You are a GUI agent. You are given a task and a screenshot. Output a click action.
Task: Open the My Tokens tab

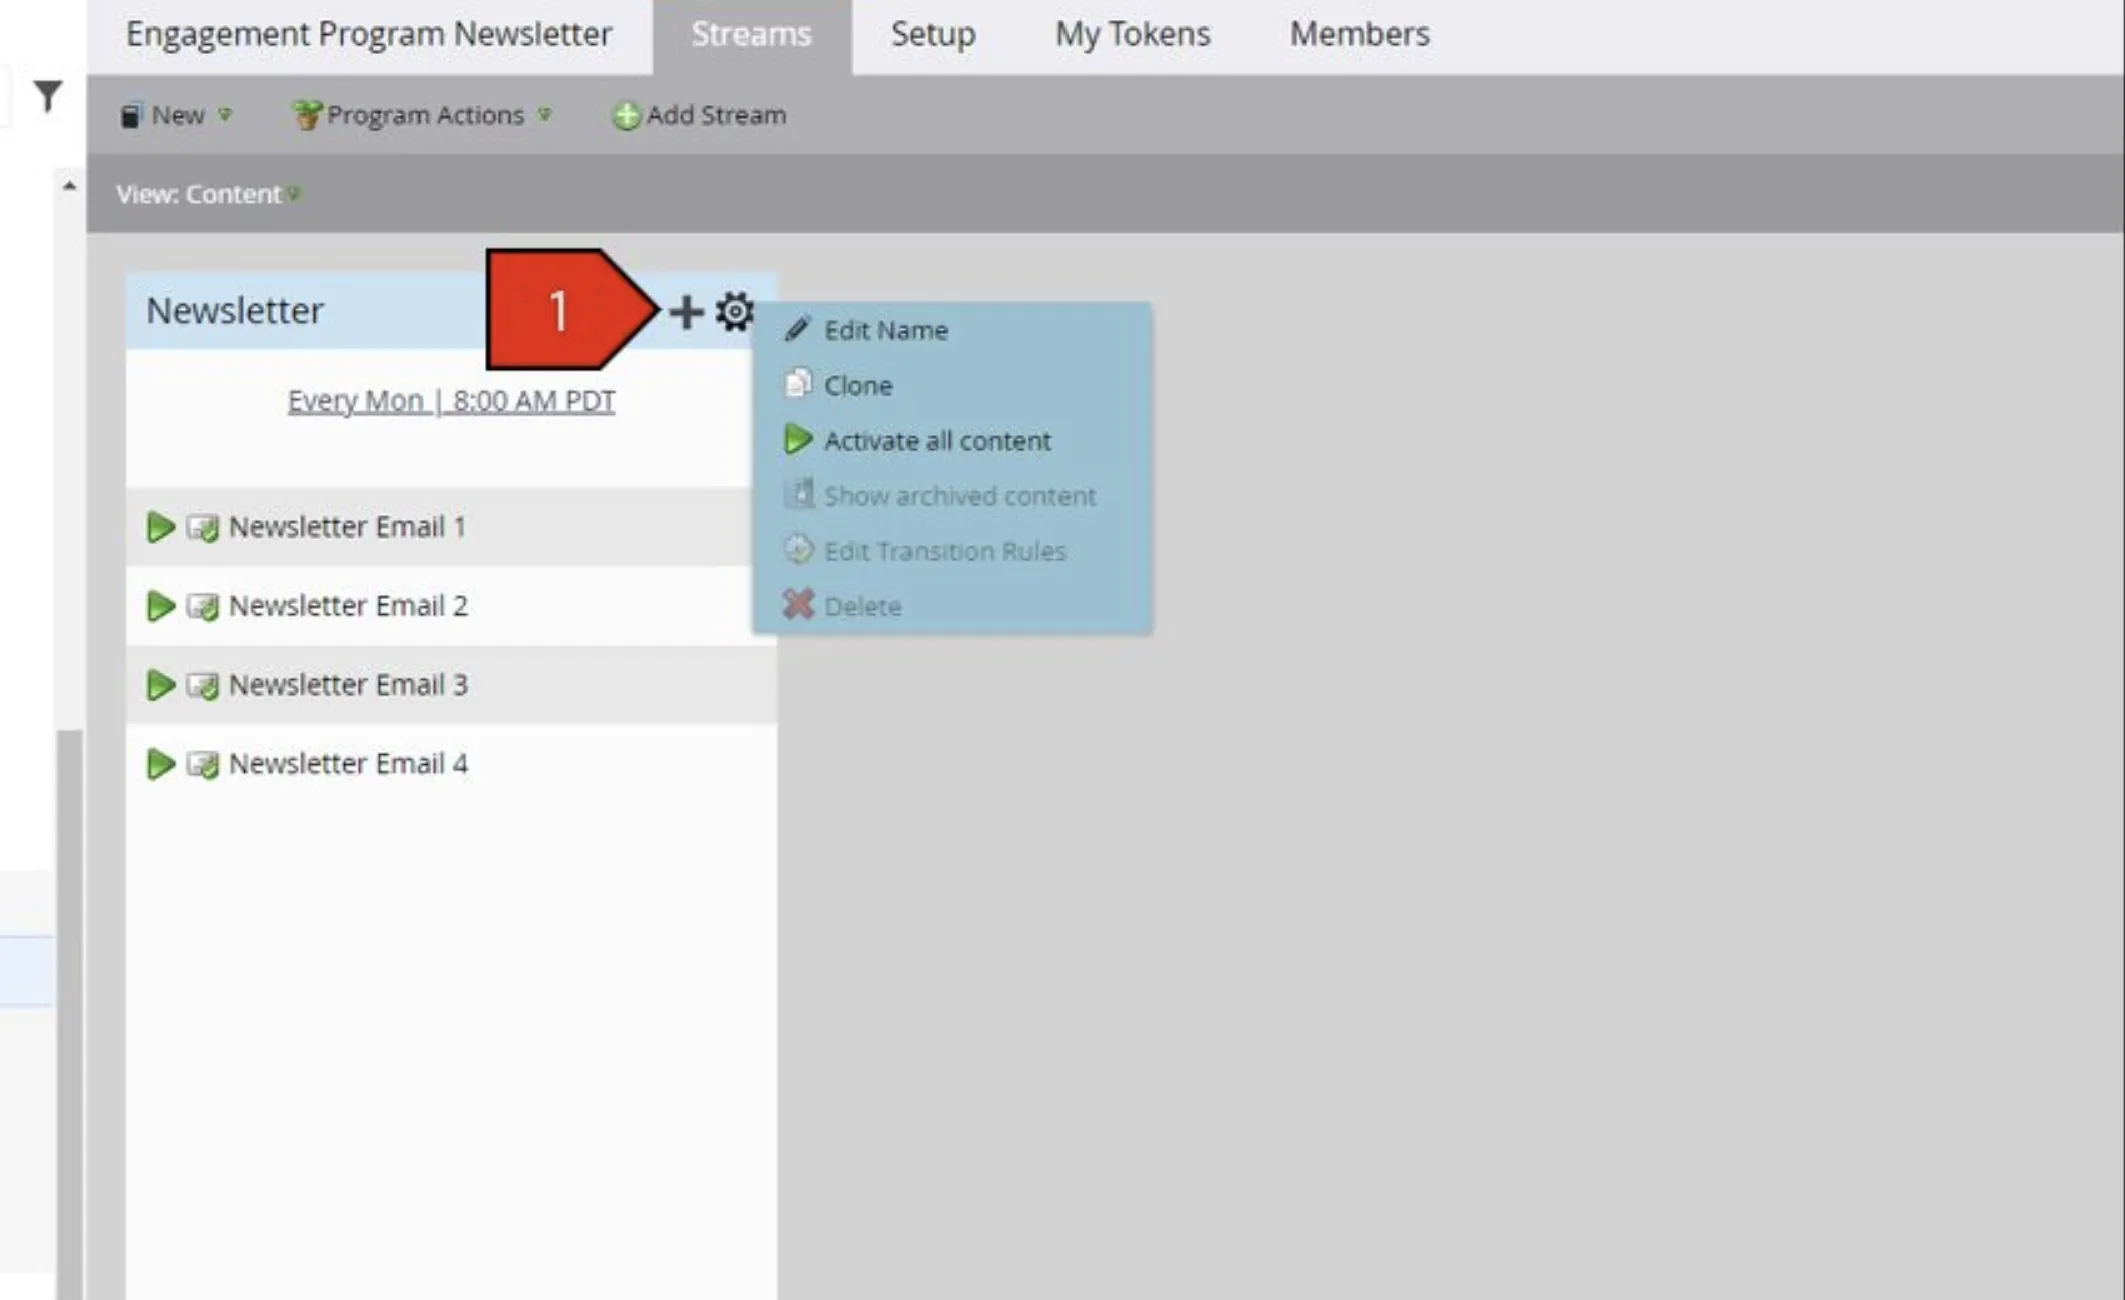(1132, 35)
